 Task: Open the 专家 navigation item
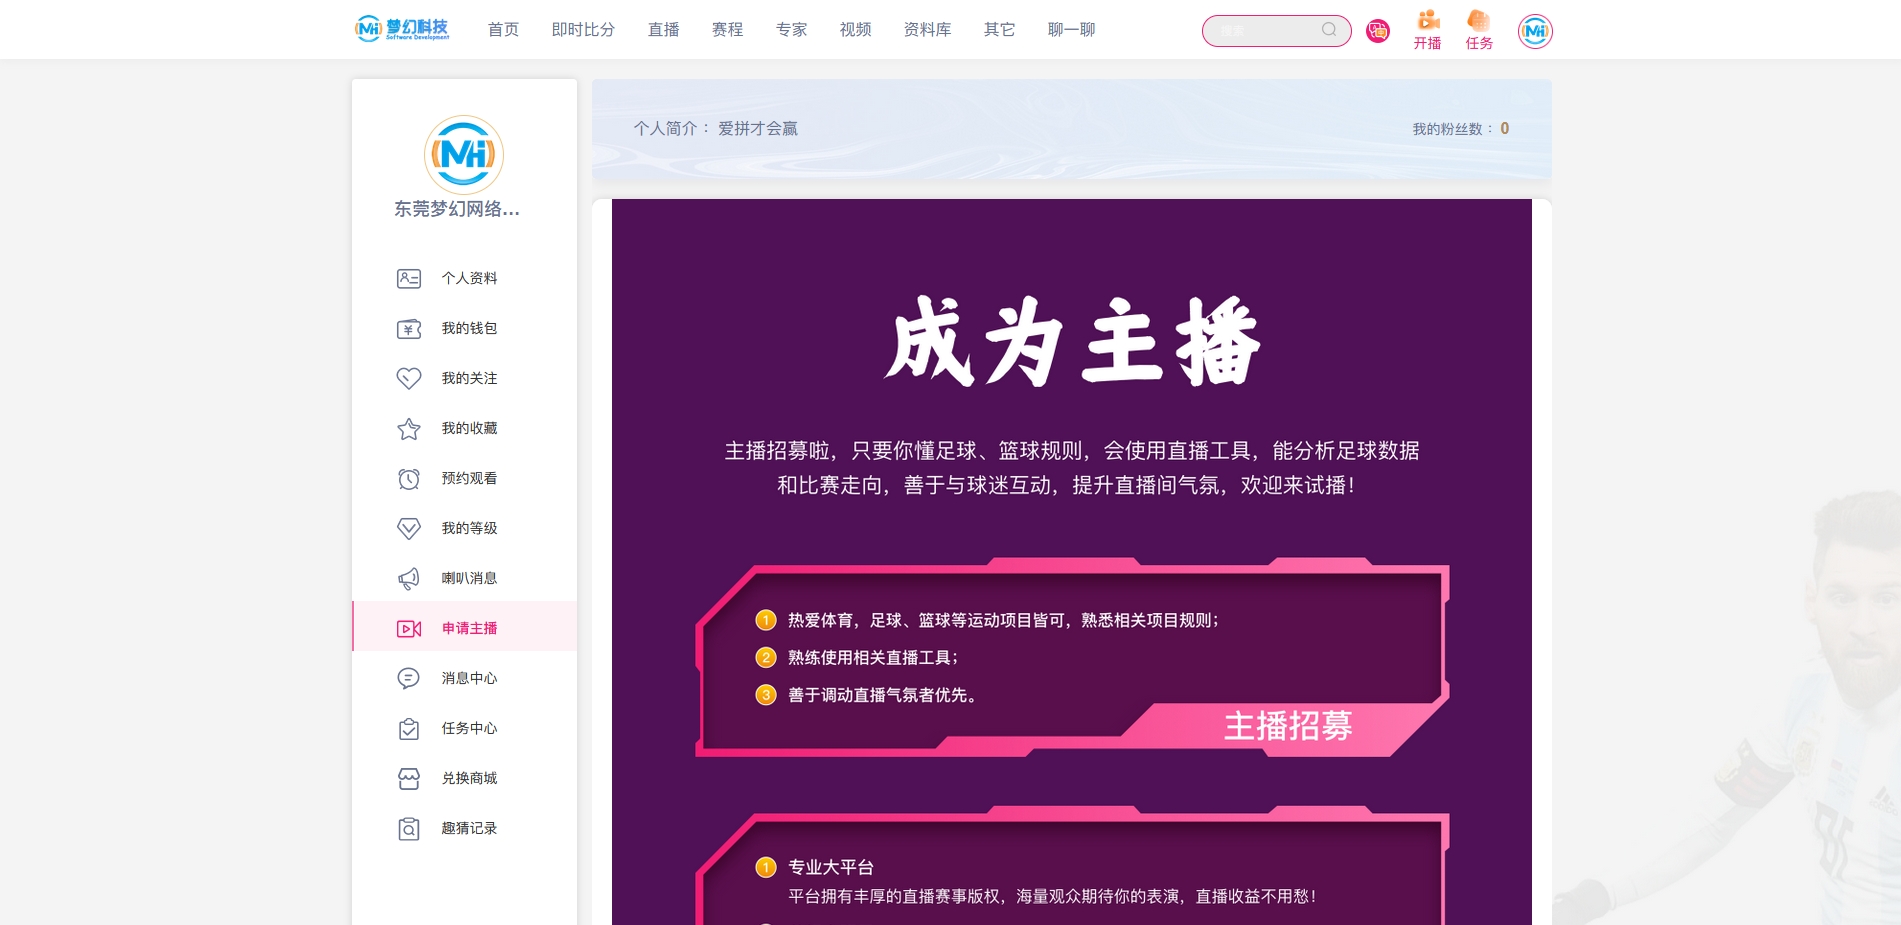(791, 30)
